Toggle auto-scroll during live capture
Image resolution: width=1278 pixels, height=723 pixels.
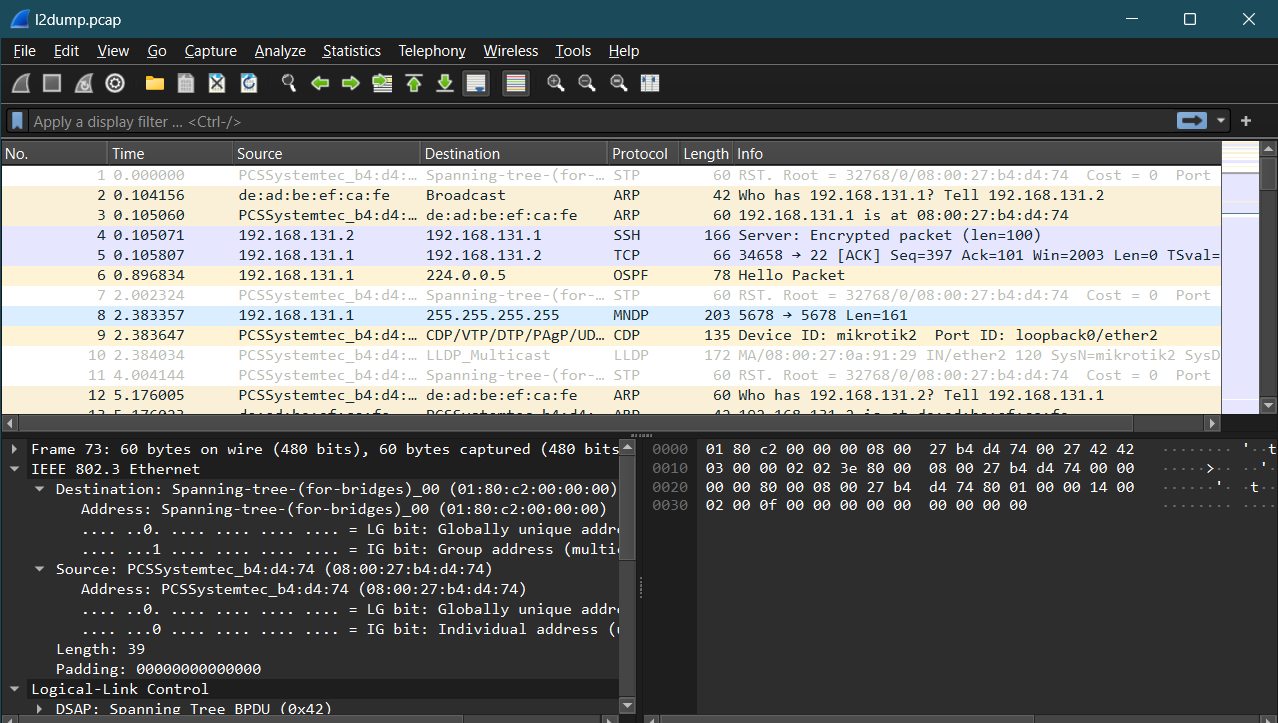(476, 83)
